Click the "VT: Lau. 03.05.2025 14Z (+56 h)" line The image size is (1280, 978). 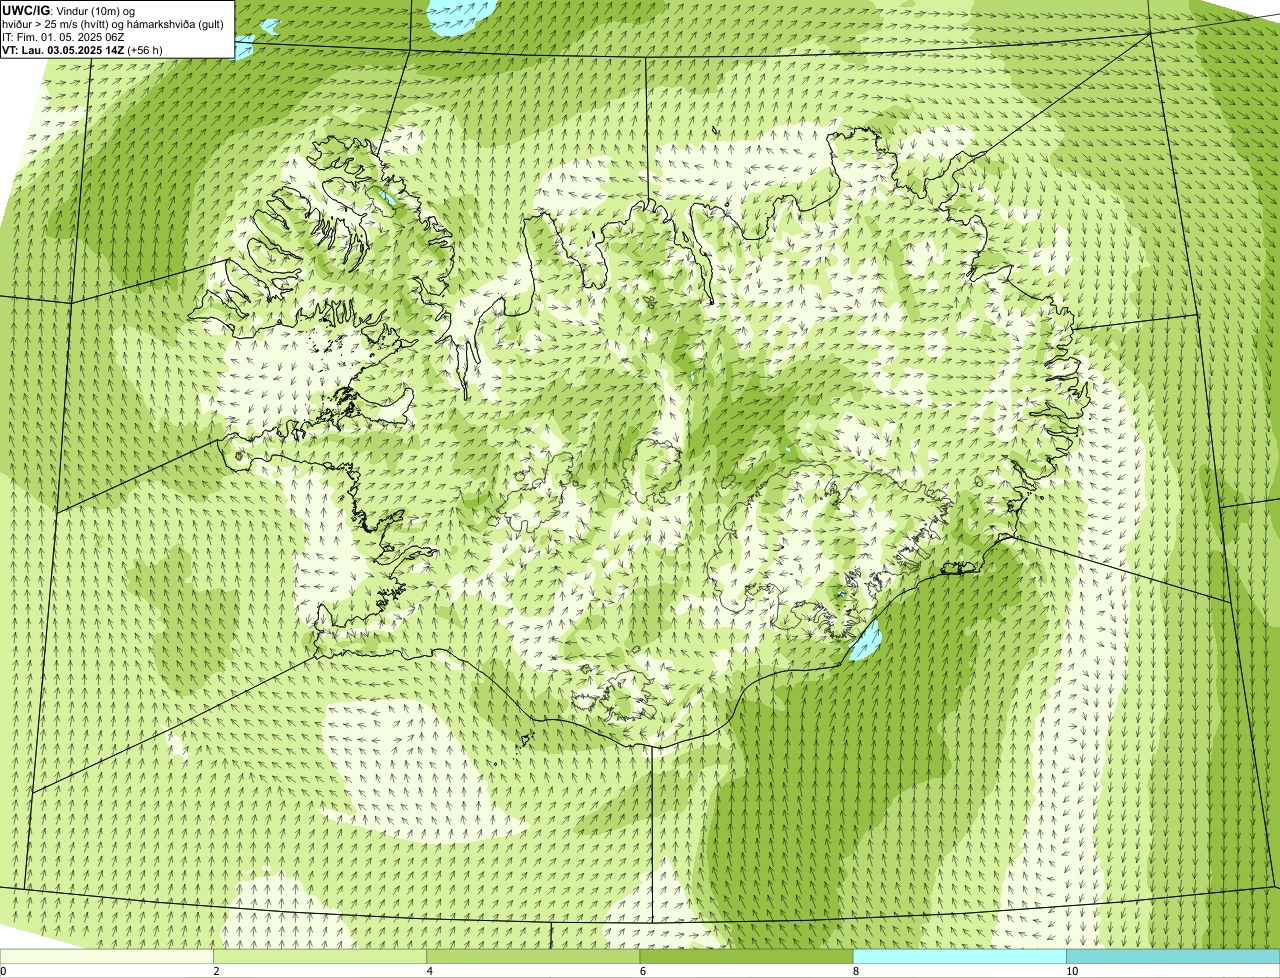pos(82,50)
